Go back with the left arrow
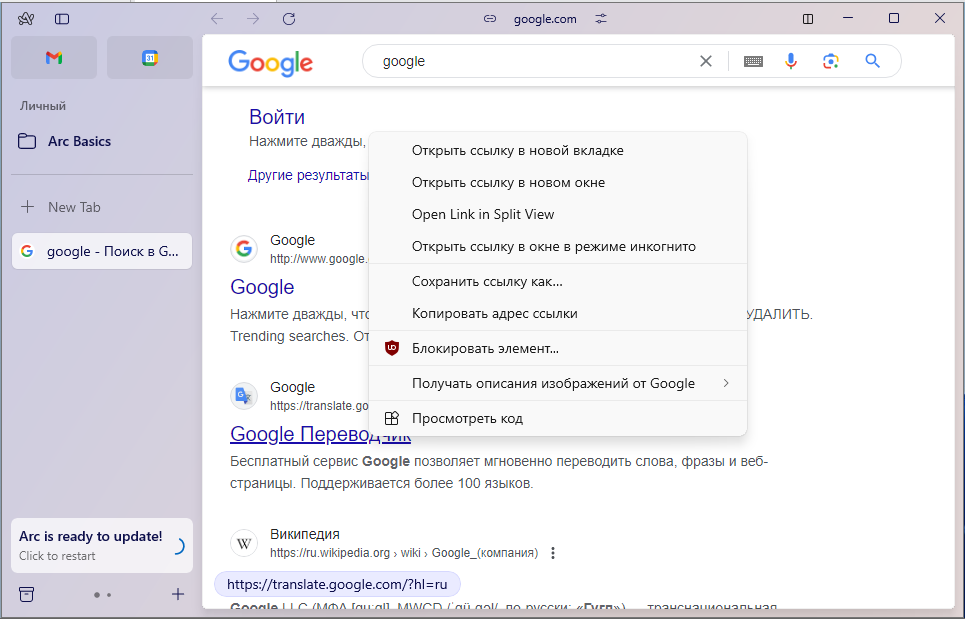 click(217, 19)
